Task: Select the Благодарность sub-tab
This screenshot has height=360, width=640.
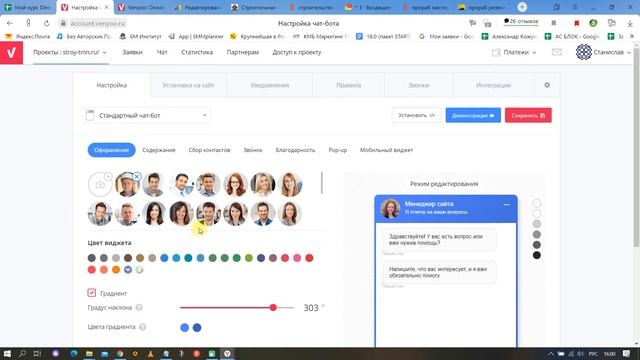Action: point(296,150)
